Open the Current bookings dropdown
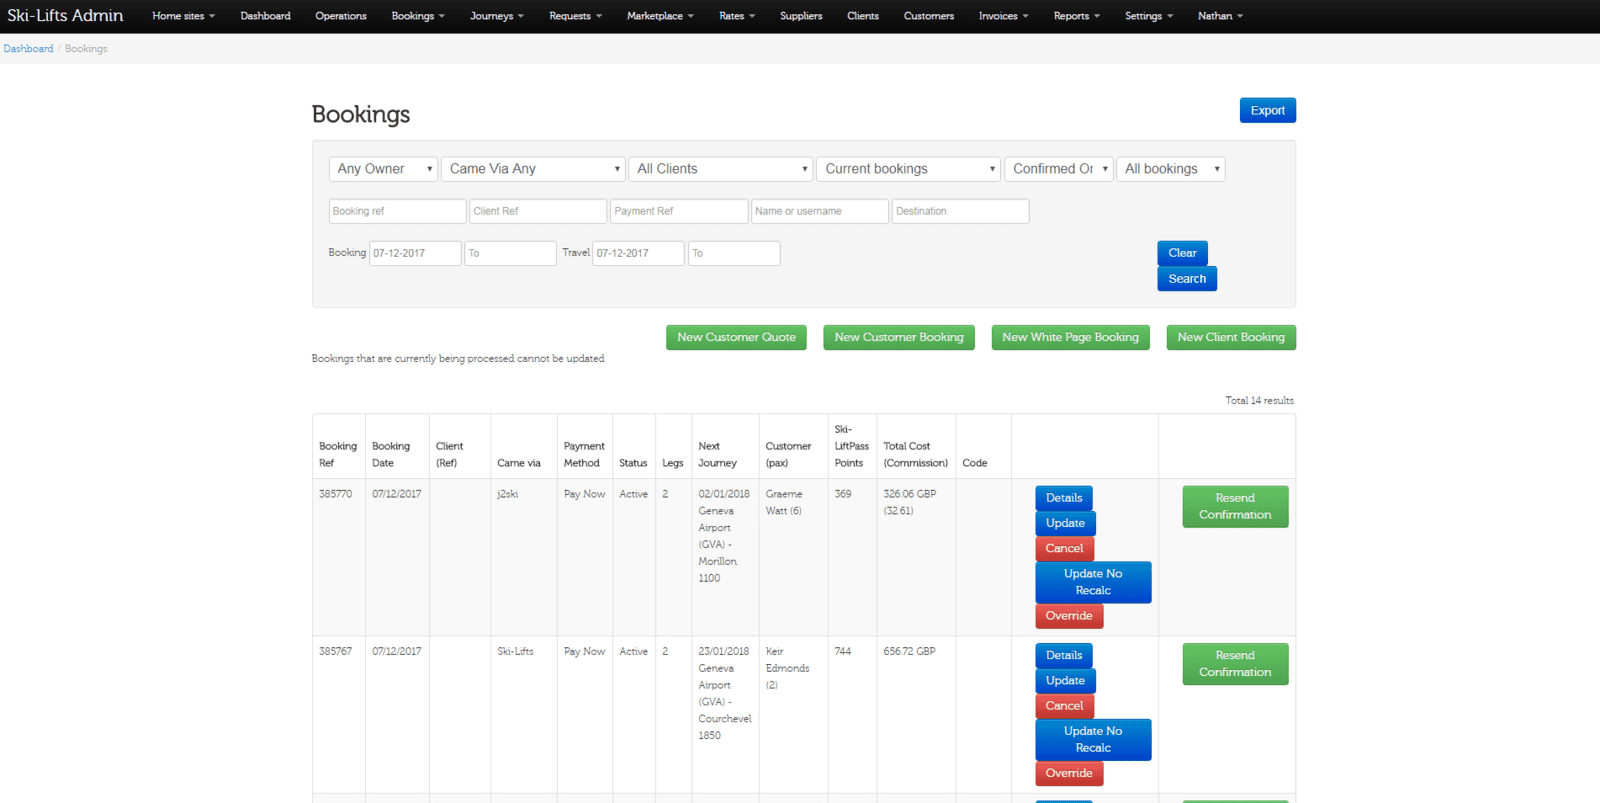The image size is (1600, 803). [x=909, y=169]
